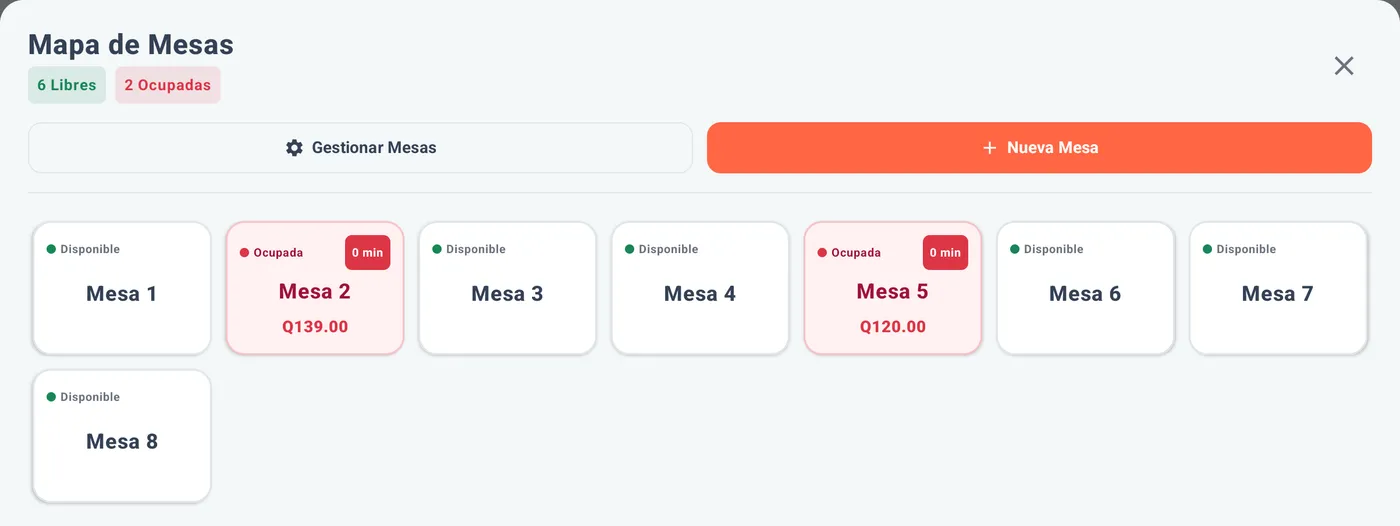Pick the Mesa 7 table card
Viewport: 1400px width, 526px height.
1278,288
